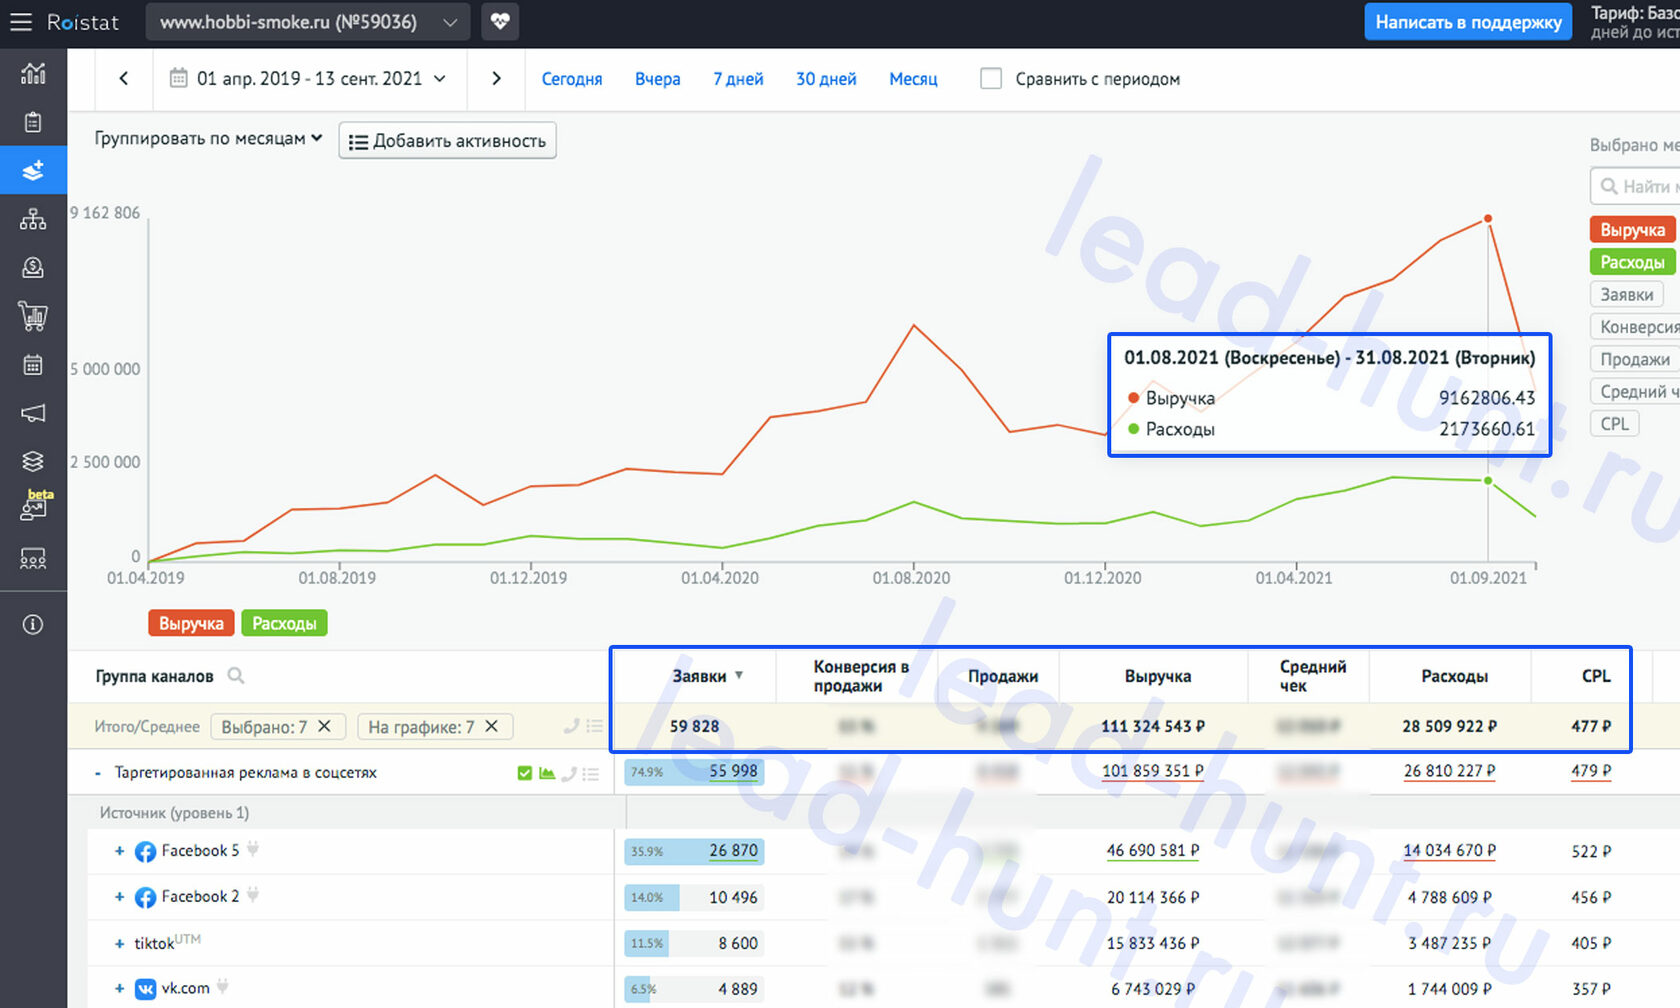Toggle the Заявки metric chip in right panel

point(1627,294)
